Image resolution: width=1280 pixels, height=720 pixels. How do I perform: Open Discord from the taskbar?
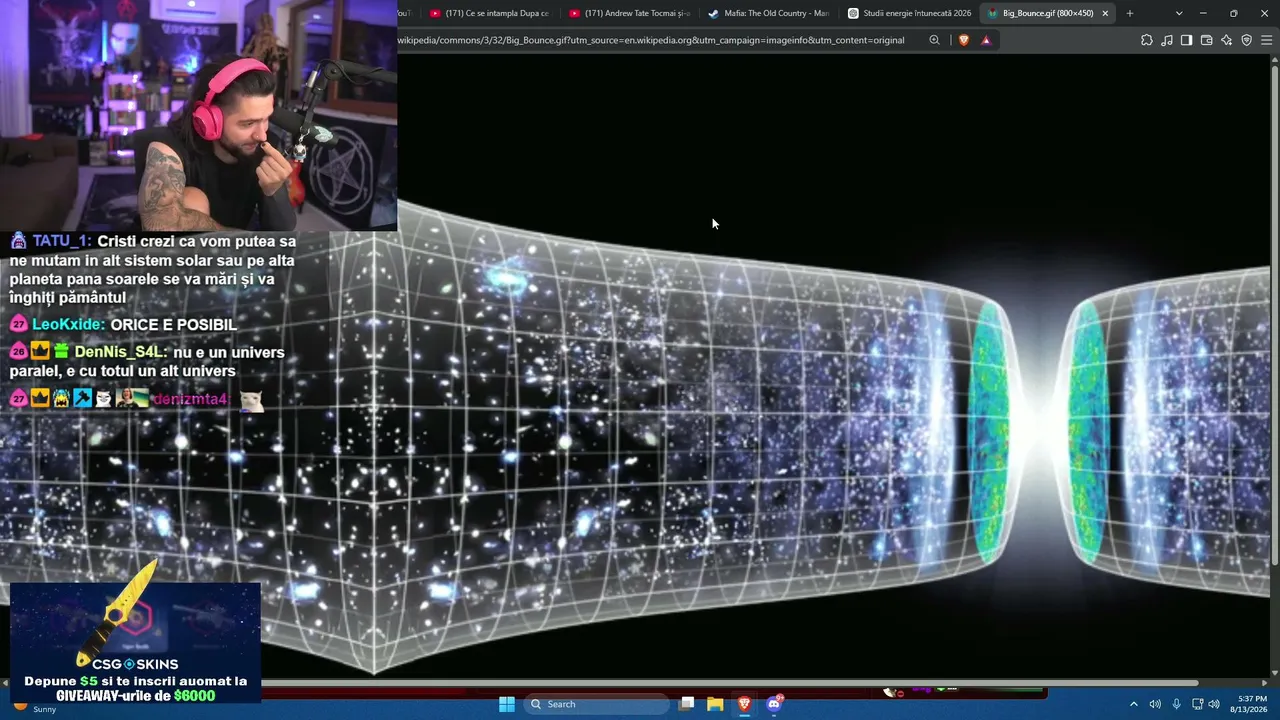[x=773, y=704]
